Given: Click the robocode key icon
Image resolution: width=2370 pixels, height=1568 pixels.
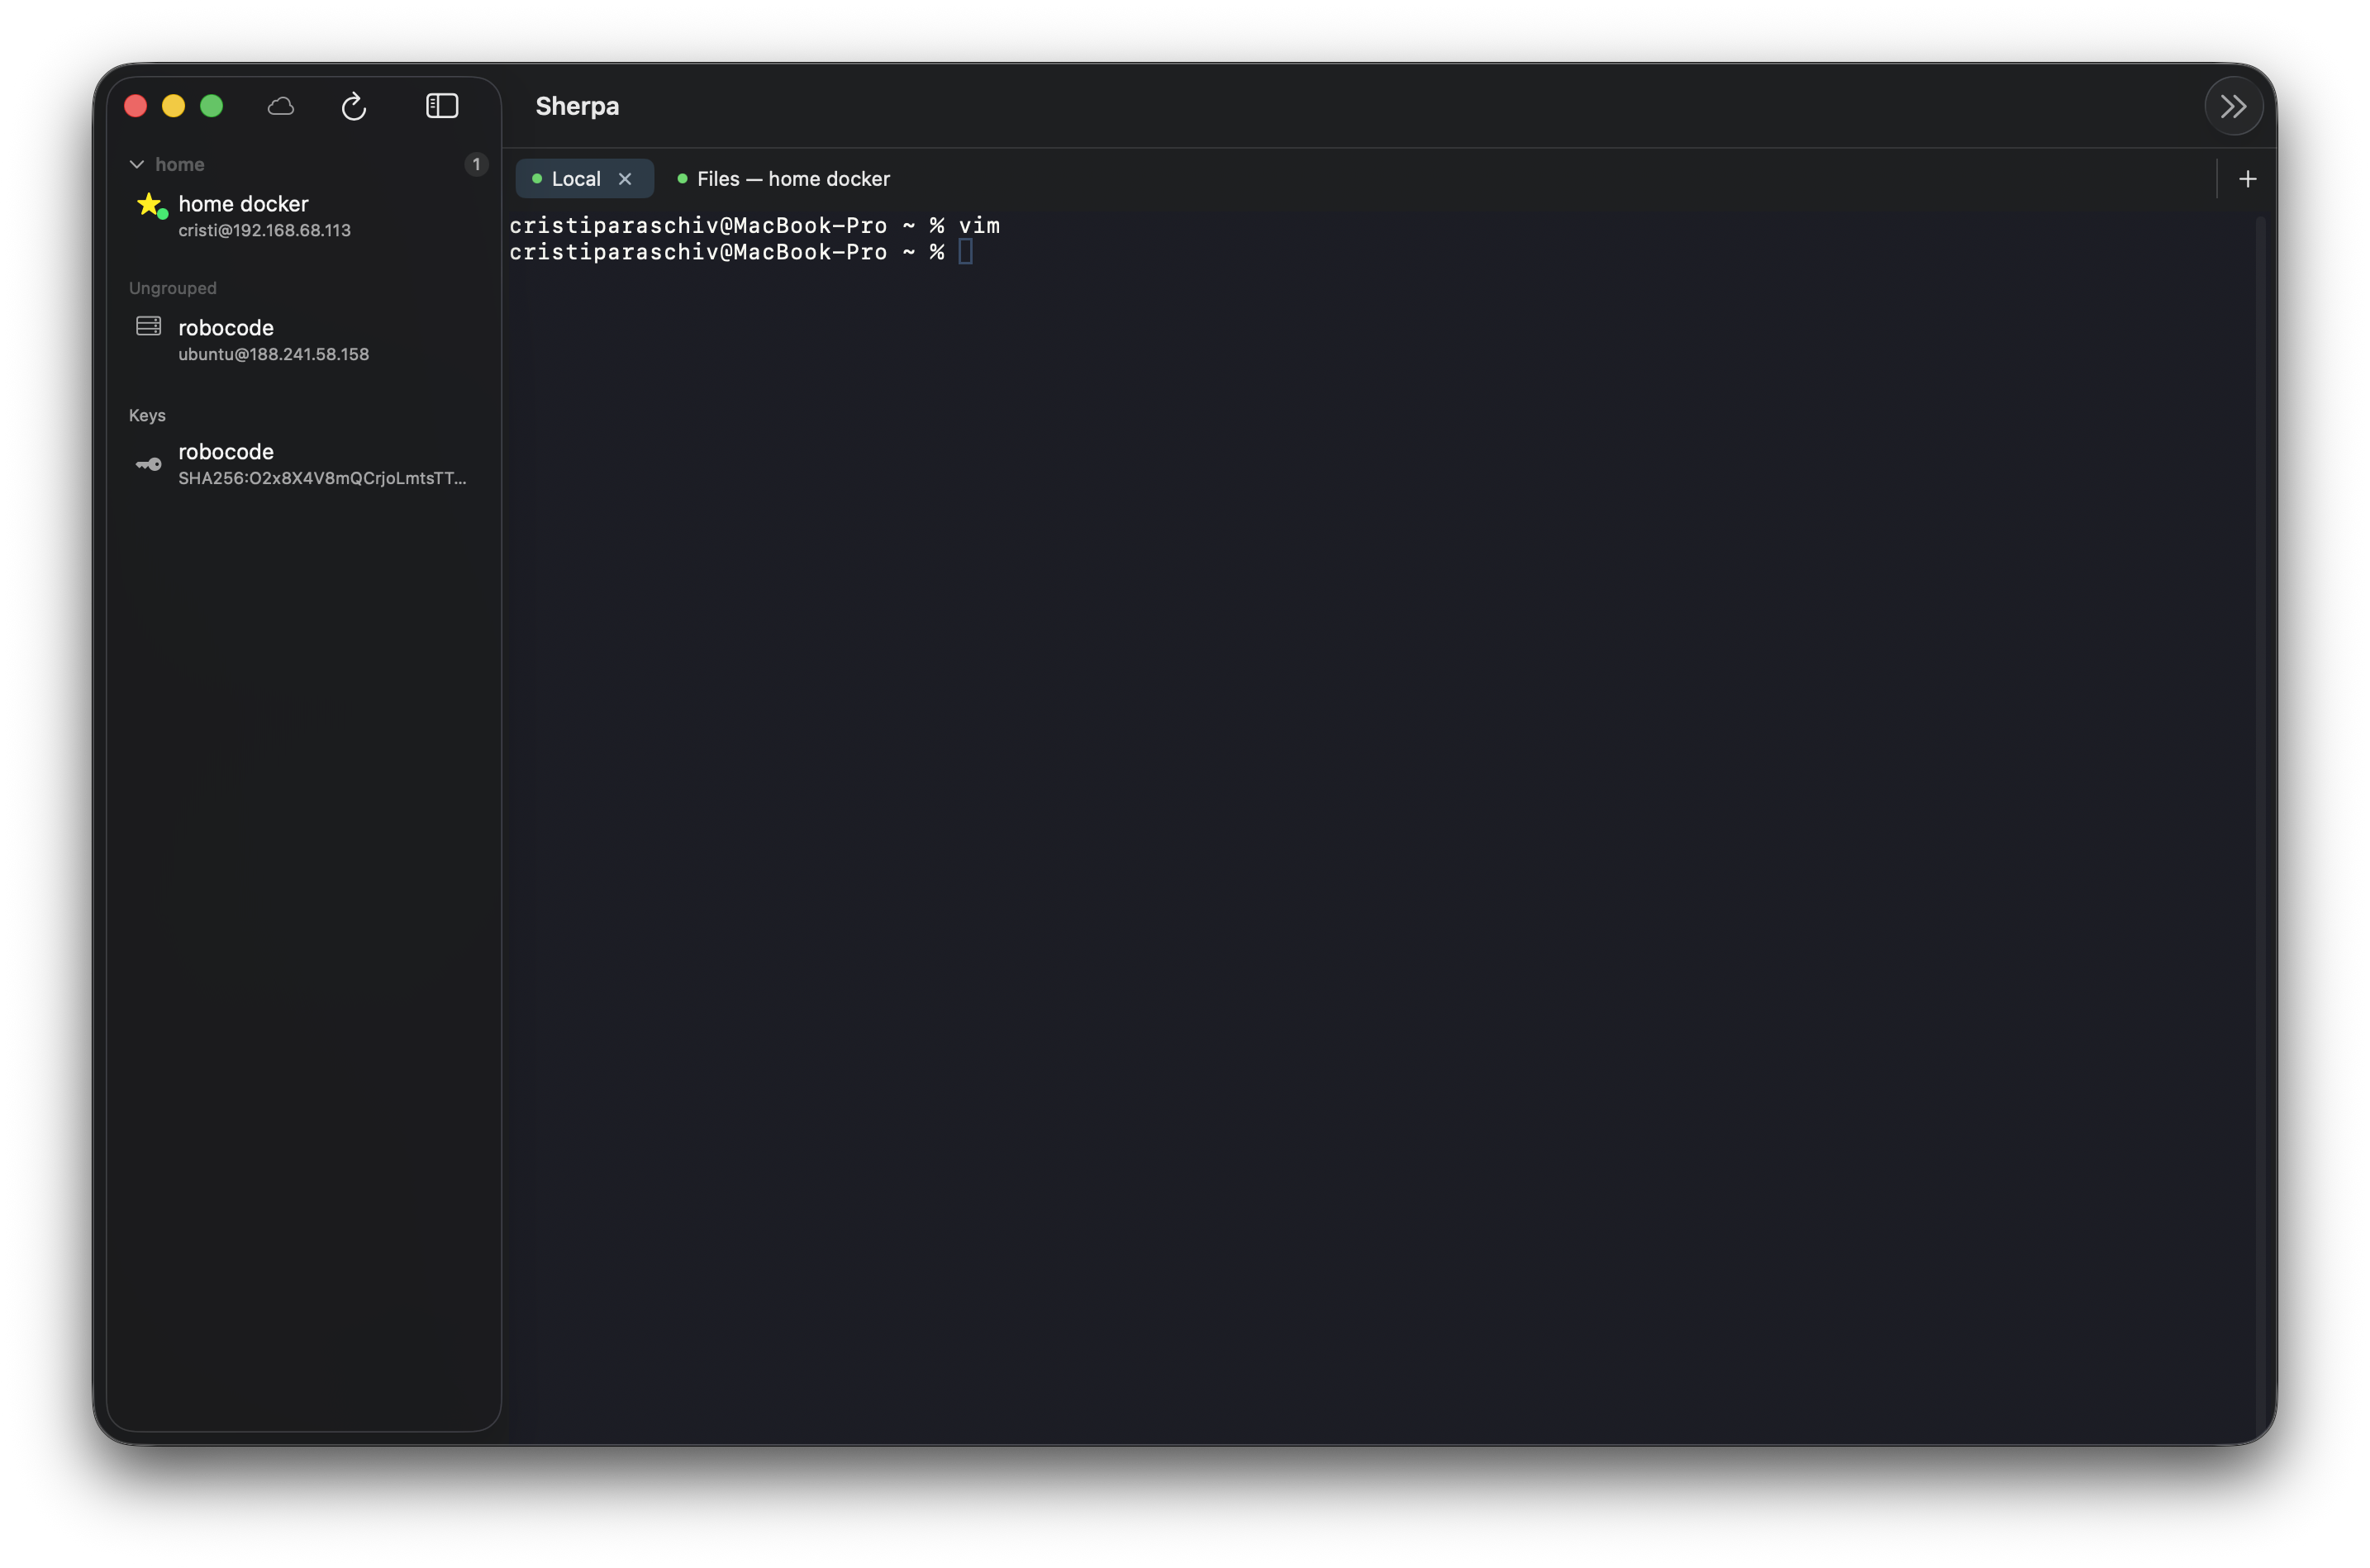Looking at the screenshot, I should (149, 464).
